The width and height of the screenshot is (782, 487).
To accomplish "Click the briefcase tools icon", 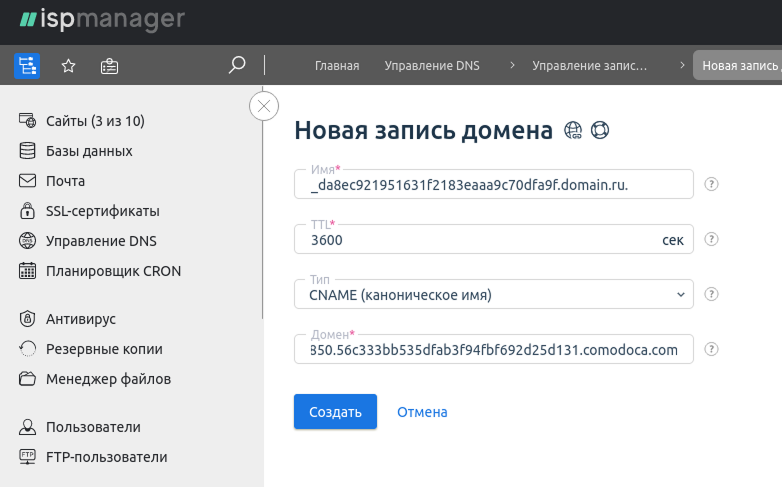I will click(x=110, y=66).
